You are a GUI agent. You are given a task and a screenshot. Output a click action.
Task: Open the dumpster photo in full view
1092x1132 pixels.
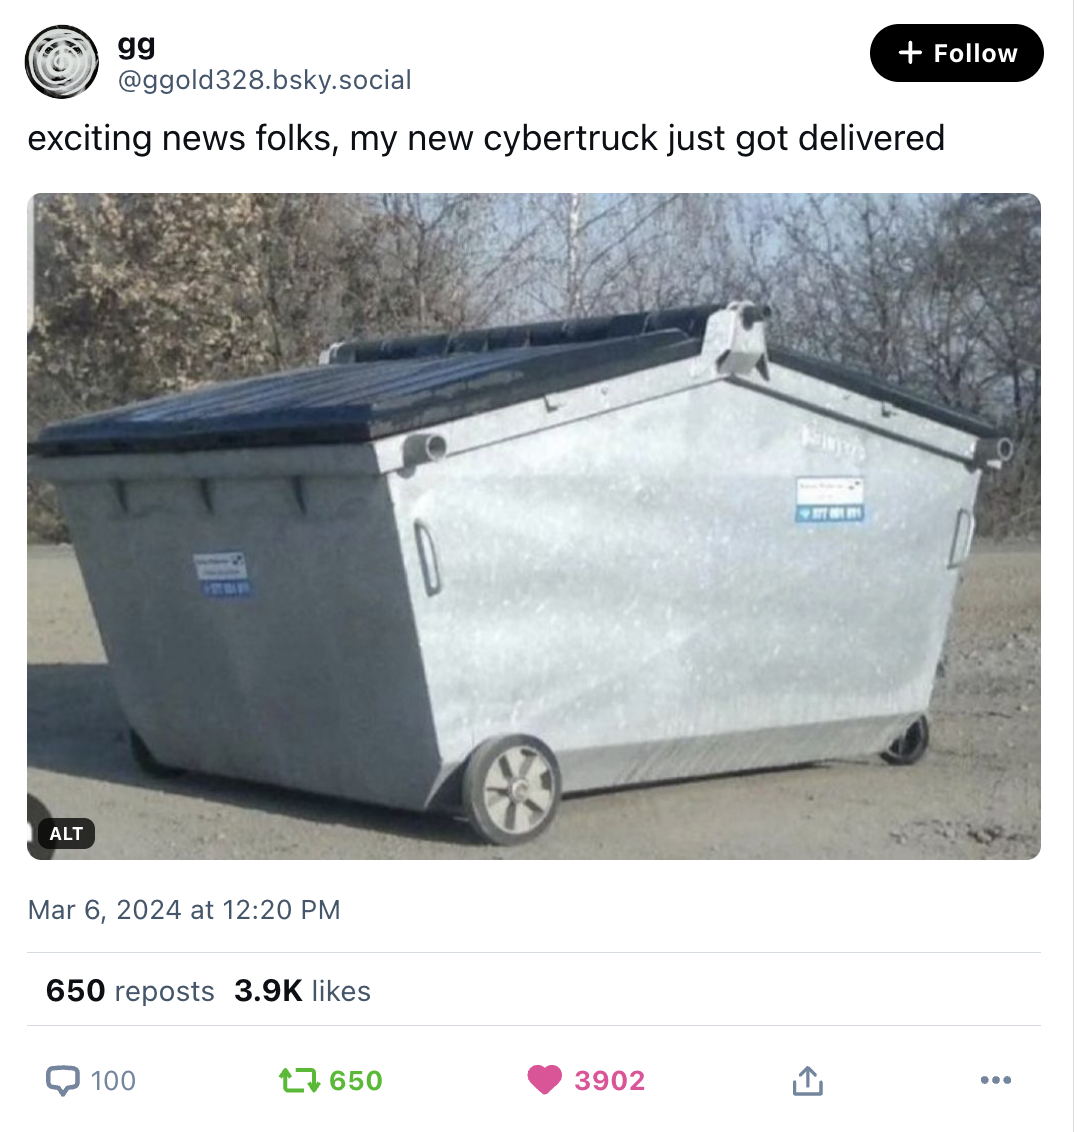[533, 526]
